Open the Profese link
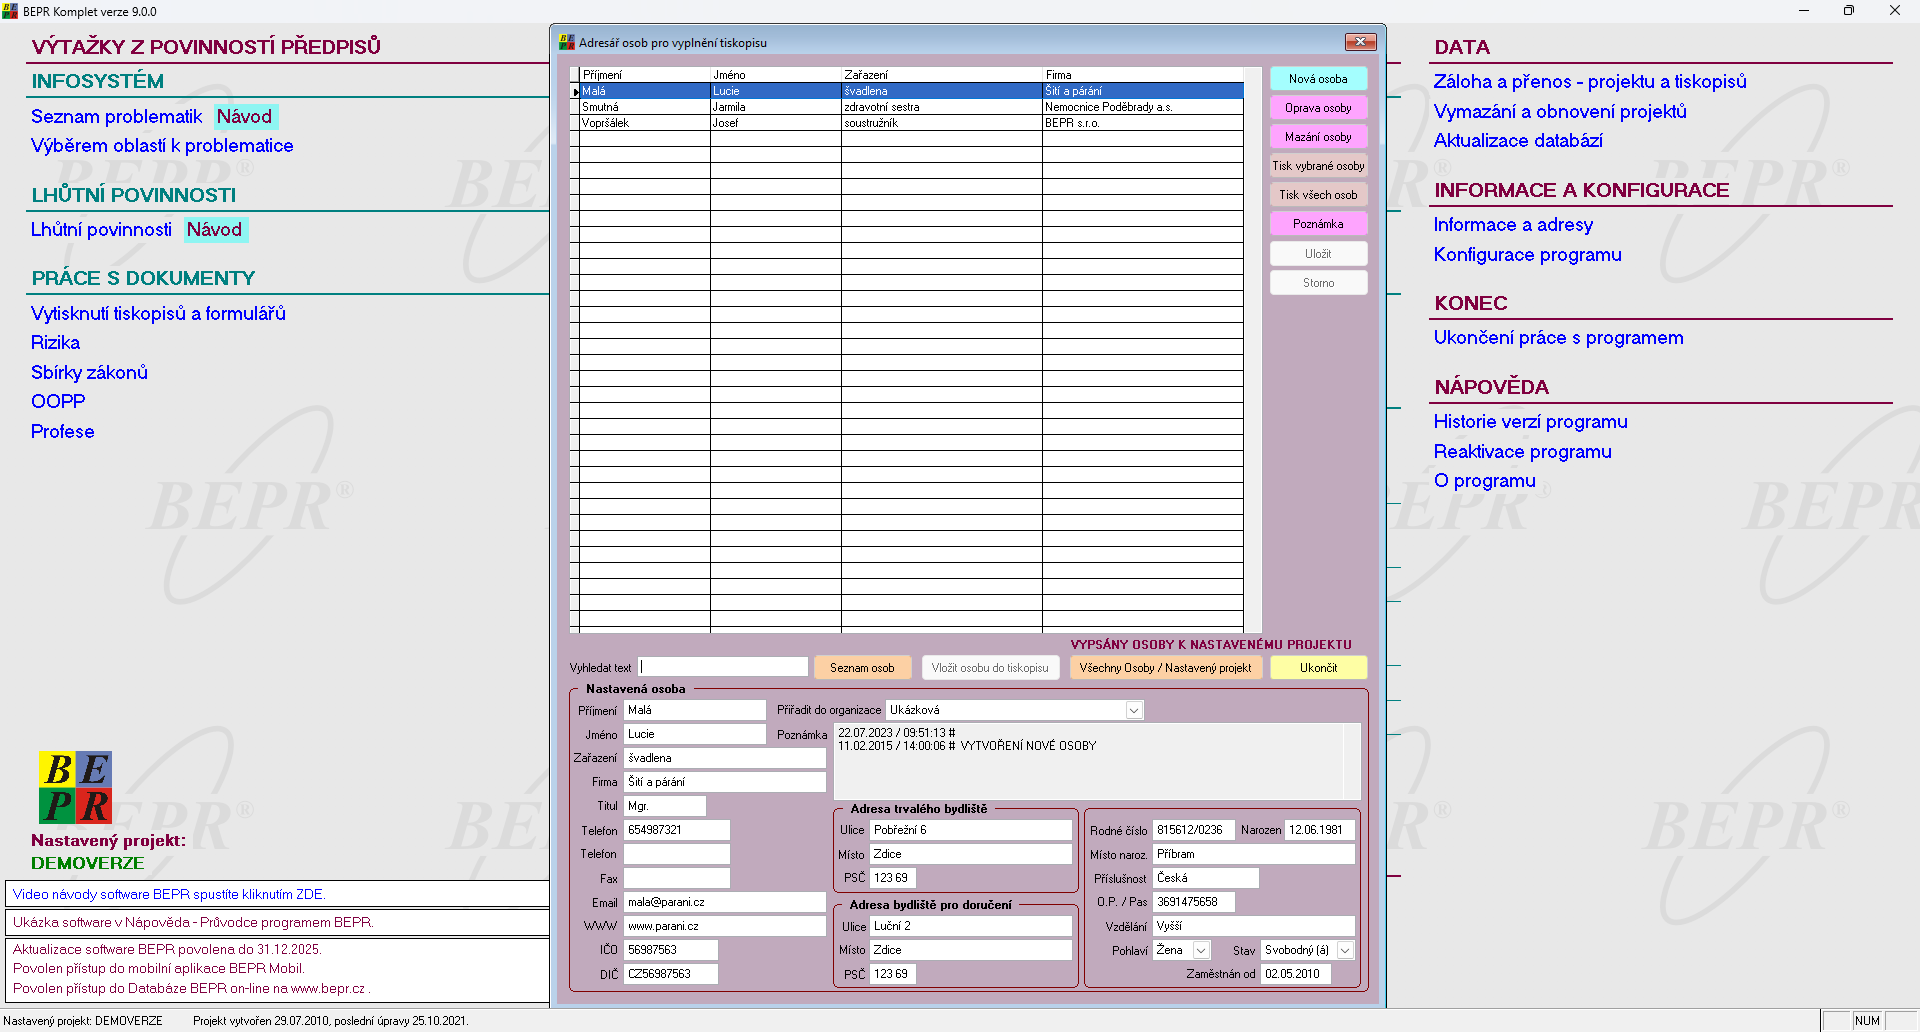 (x=62, y=432)
